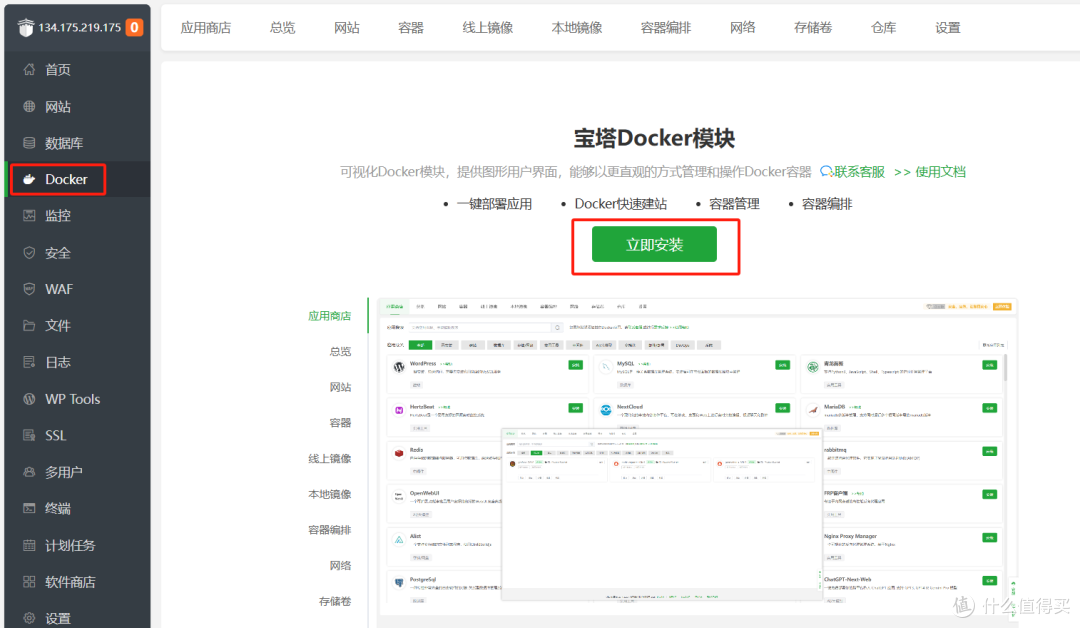This screenshot has width=1080, height=628.
Task: Click the Docker快速建站 bullet text
Action: coord(621,204)
